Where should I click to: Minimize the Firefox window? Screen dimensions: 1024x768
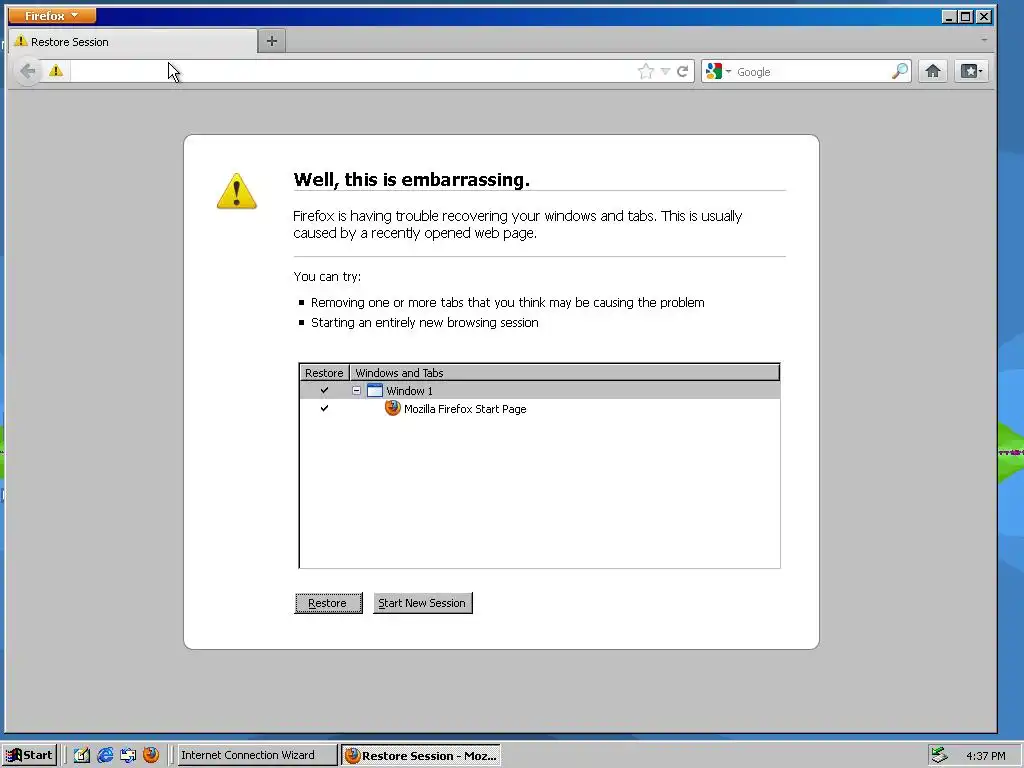pyautogui.click(x=949, y=16)
